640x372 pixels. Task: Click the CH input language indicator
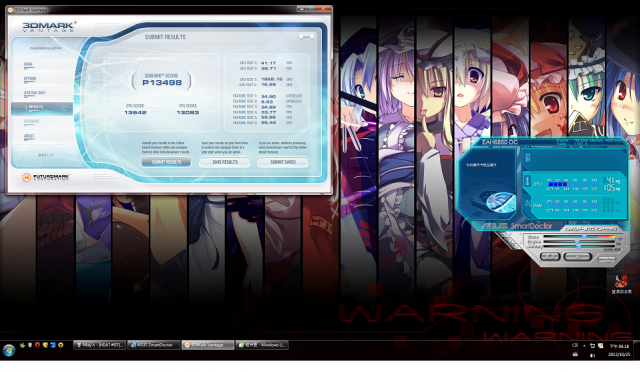(x=575, y=345)
